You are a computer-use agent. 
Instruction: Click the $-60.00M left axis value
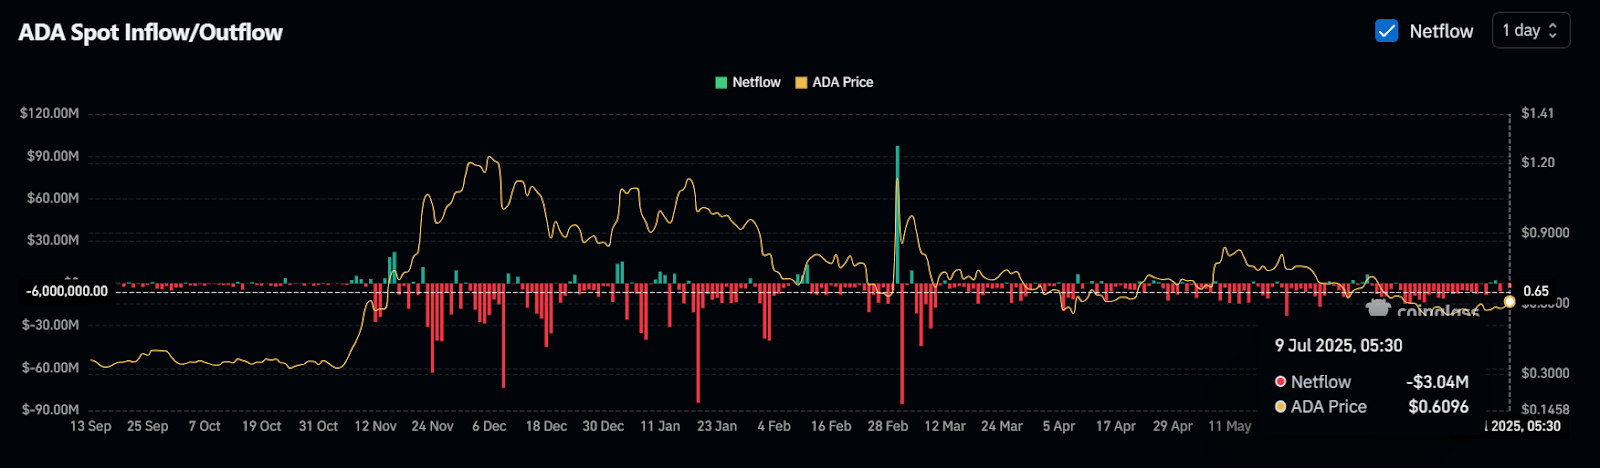51,367
